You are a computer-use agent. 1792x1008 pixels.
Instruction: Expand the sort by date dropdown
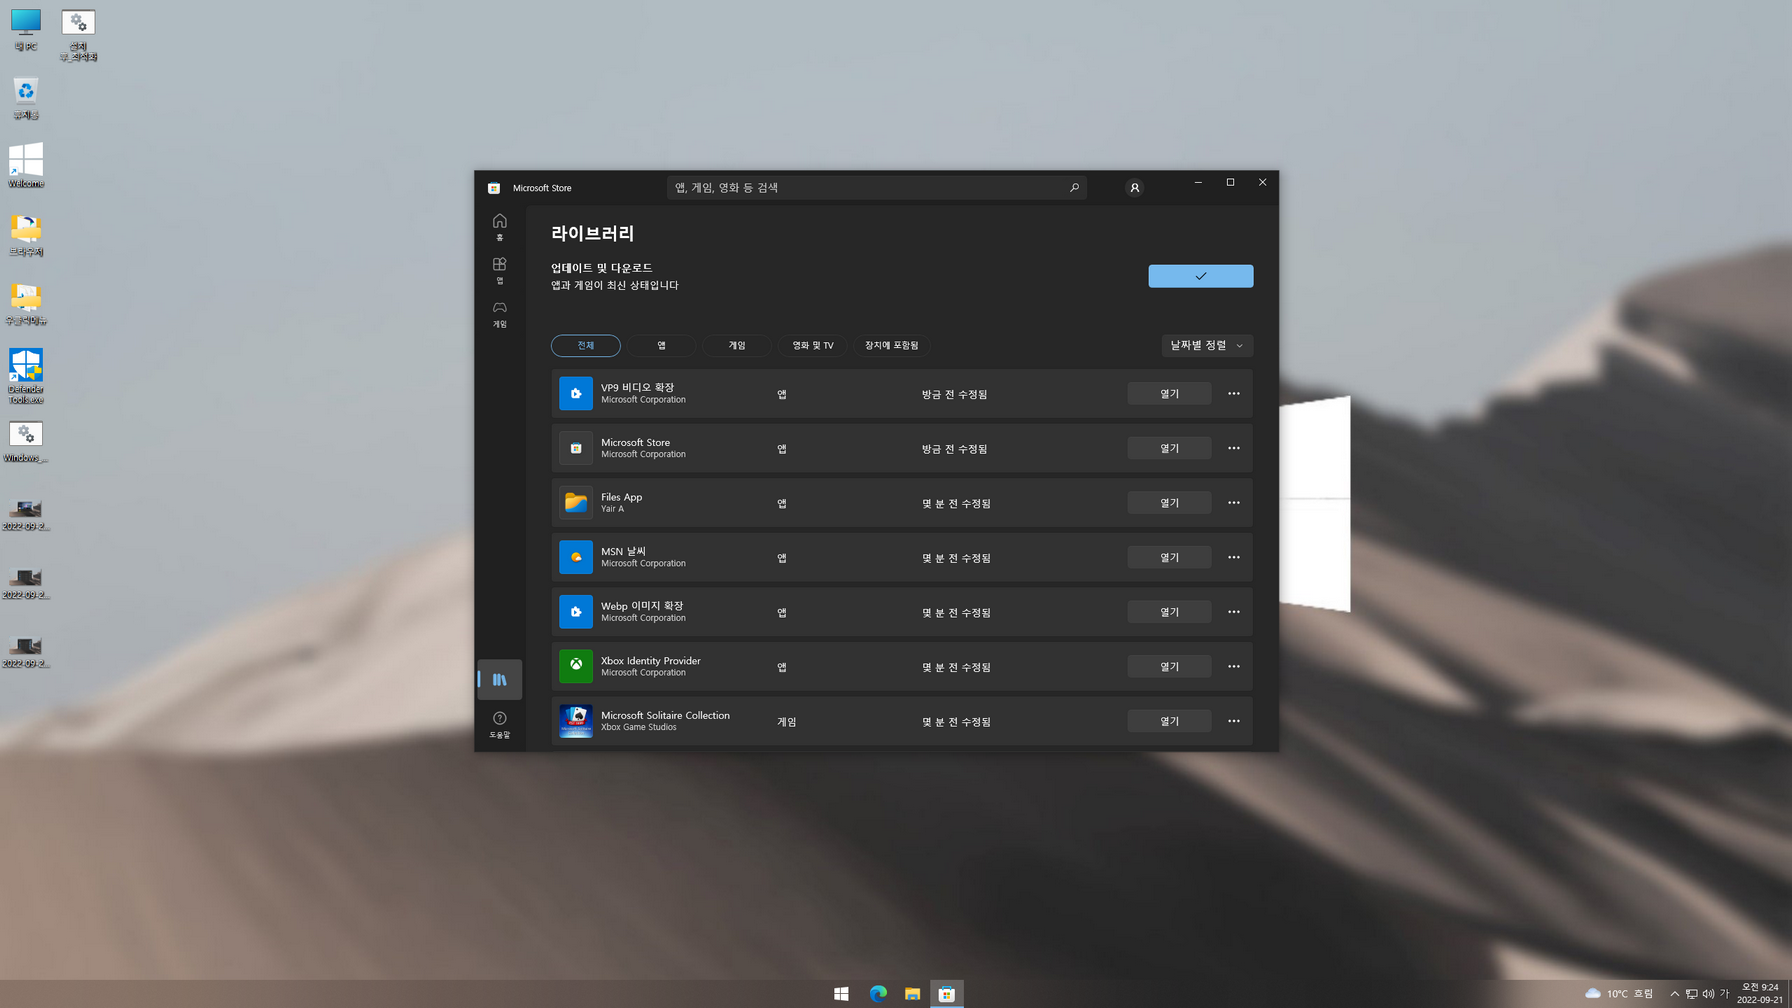coord(1207,345)
